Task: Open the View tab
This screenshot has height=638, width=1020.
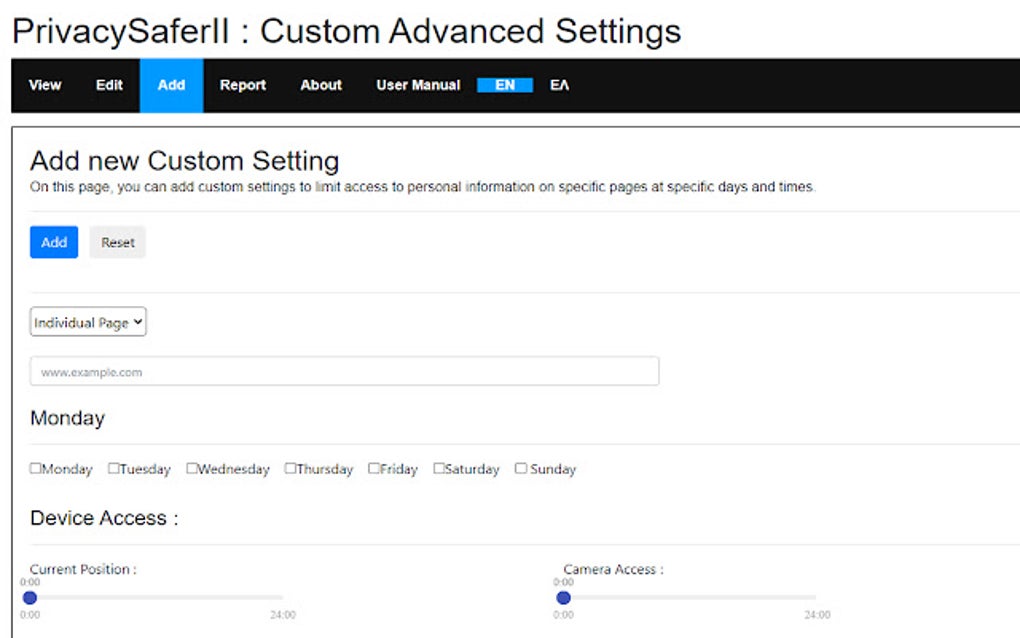Action: 45,85
